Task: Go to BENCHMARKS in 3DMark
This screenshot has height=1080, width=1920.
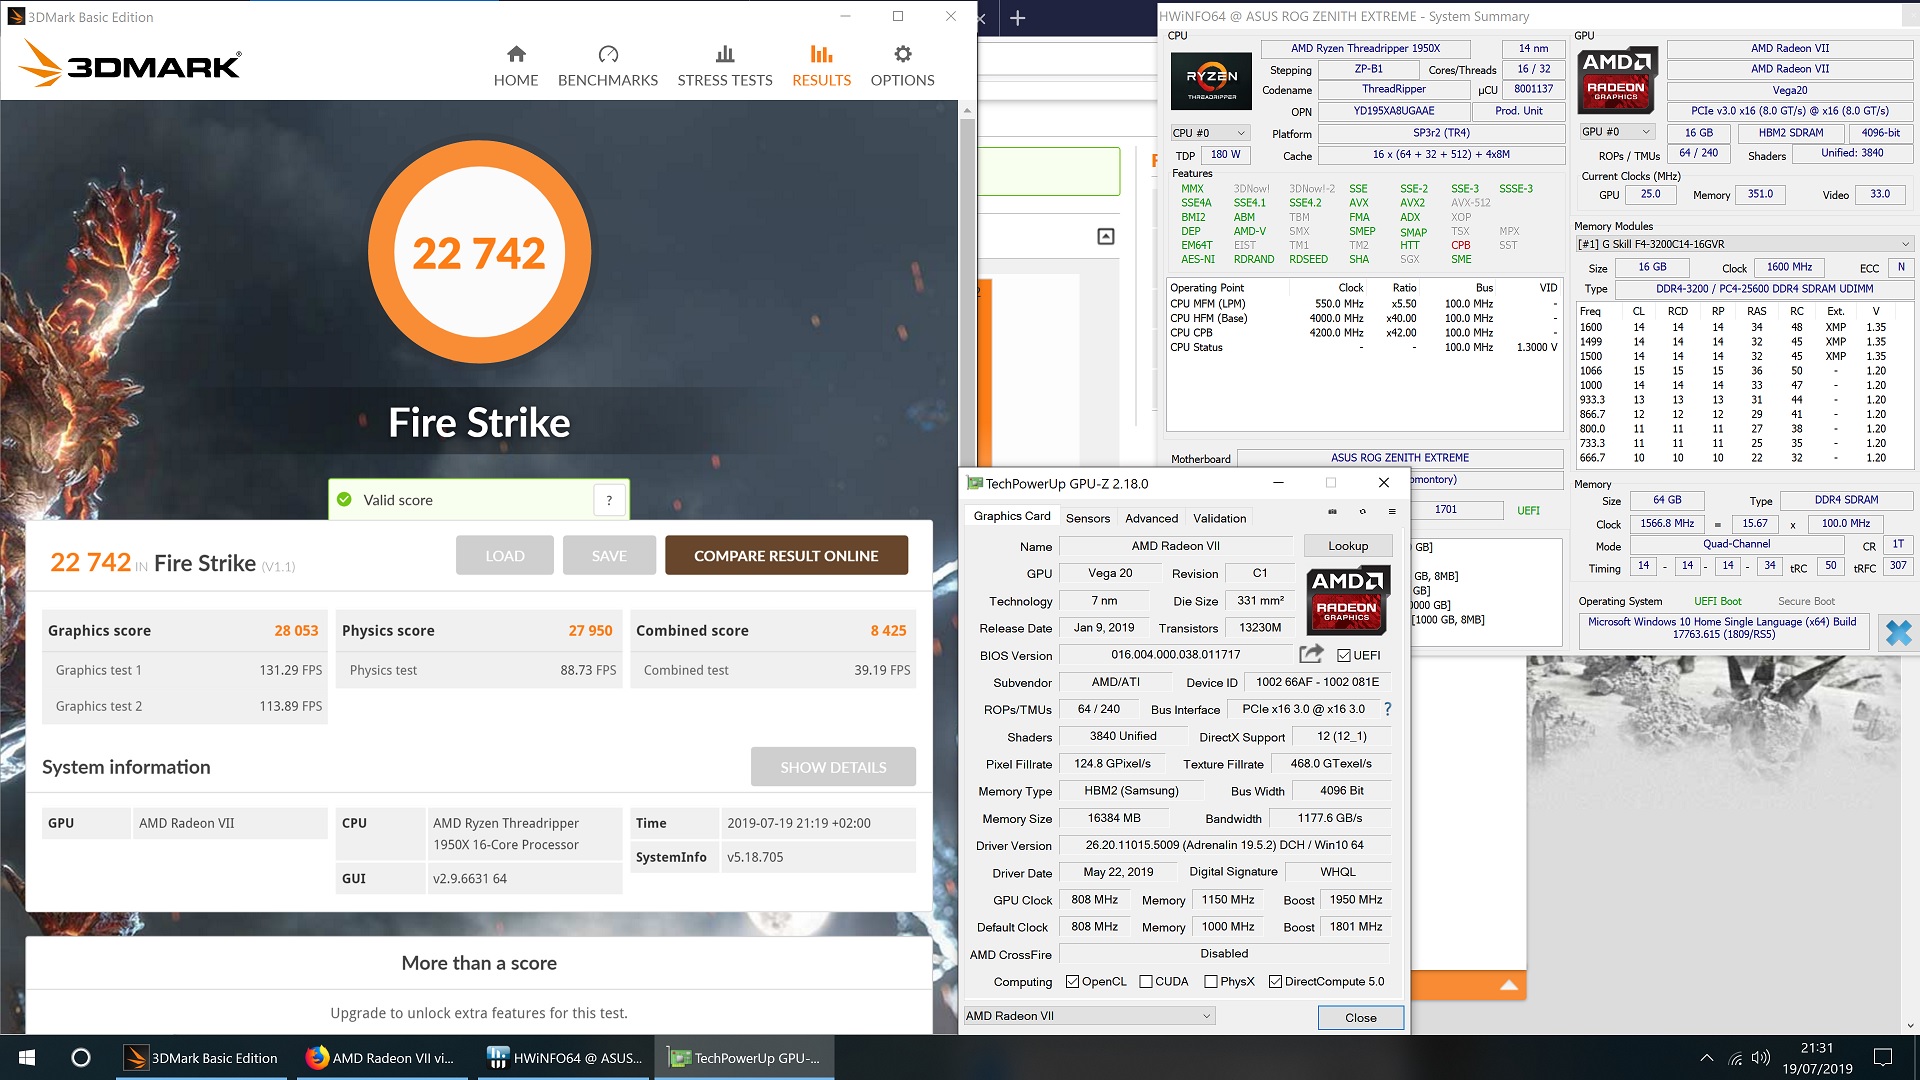Action: [x=608, y=66]
